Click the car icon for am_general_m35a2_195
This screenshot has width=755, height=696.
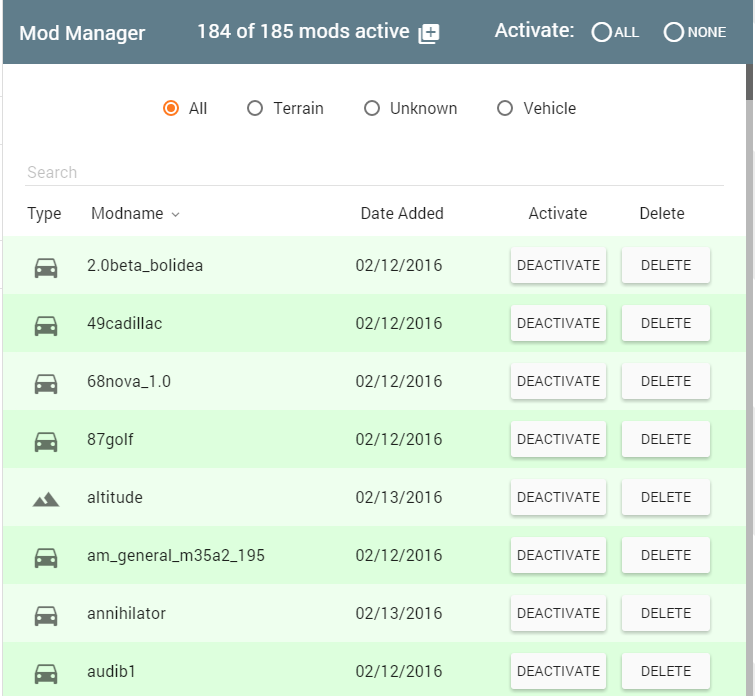[x=46, y=557]
